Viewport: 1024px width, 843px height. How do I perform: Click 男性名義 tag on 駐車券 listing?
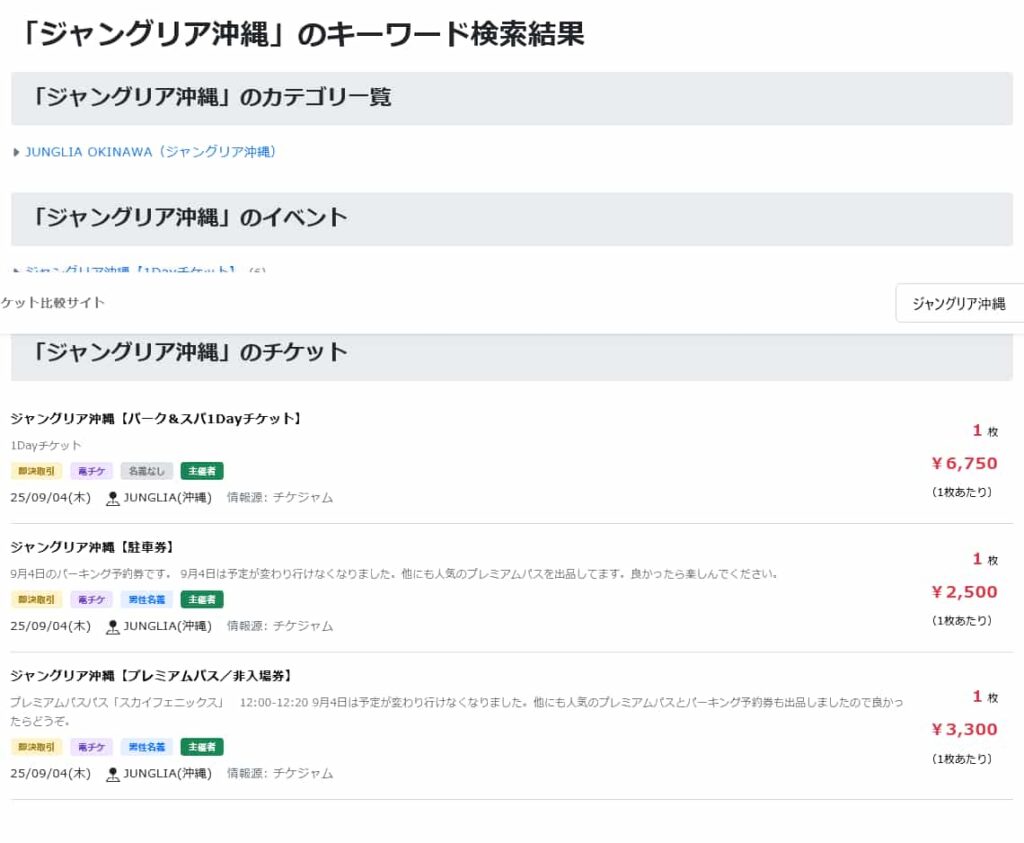(x=147, y=599)
